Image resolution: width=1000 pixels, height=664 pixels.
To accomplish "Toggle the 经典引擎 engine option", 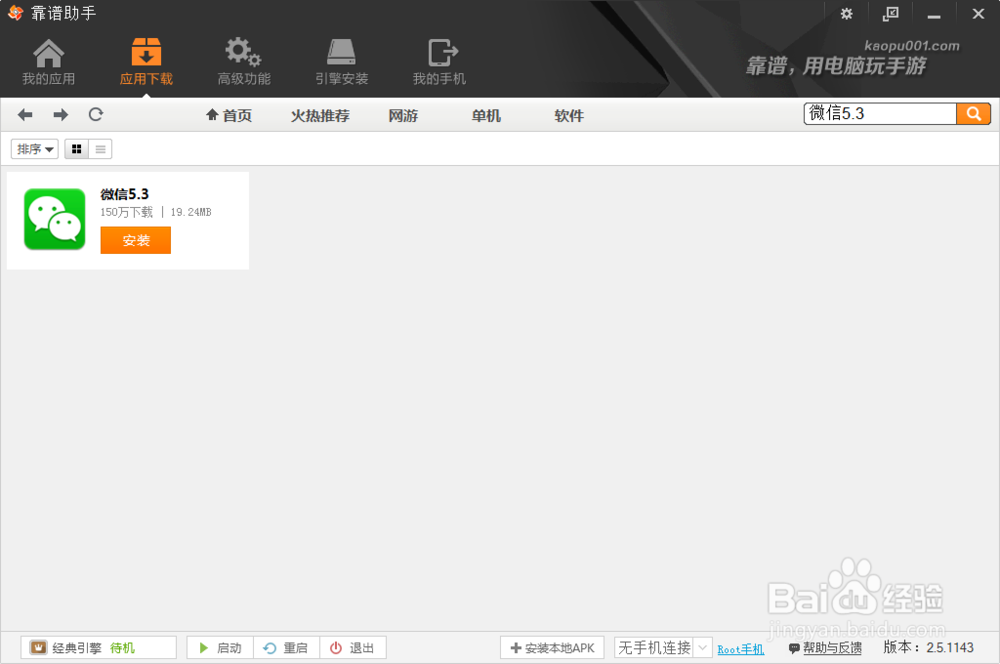I will (98, 647).
